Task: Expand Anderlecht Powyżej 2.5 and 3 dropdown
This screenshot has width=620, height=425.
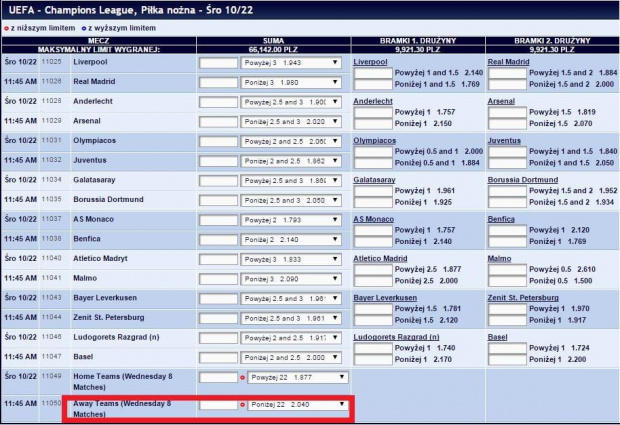Action: (291, 102)
